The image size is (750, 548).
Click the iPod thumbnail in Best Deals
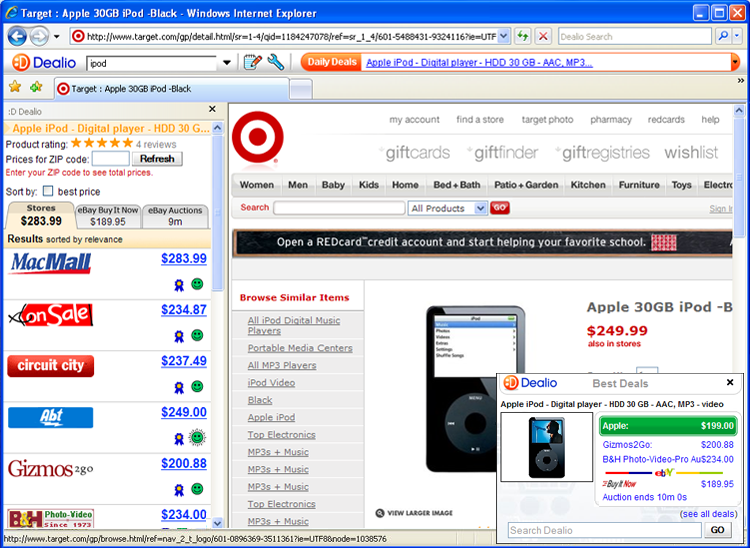546,447
